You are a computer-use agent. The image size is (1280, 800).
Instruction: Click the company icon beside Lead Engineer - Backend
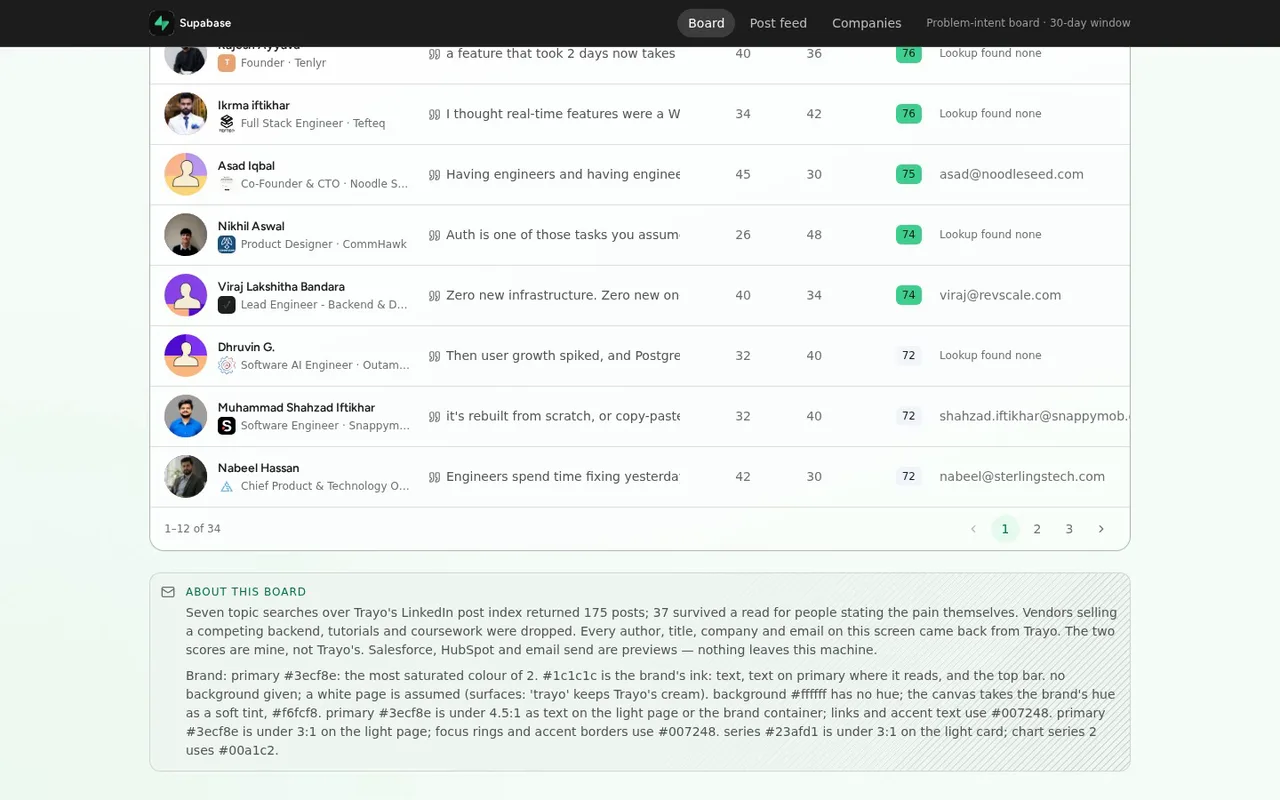point(227,305)
